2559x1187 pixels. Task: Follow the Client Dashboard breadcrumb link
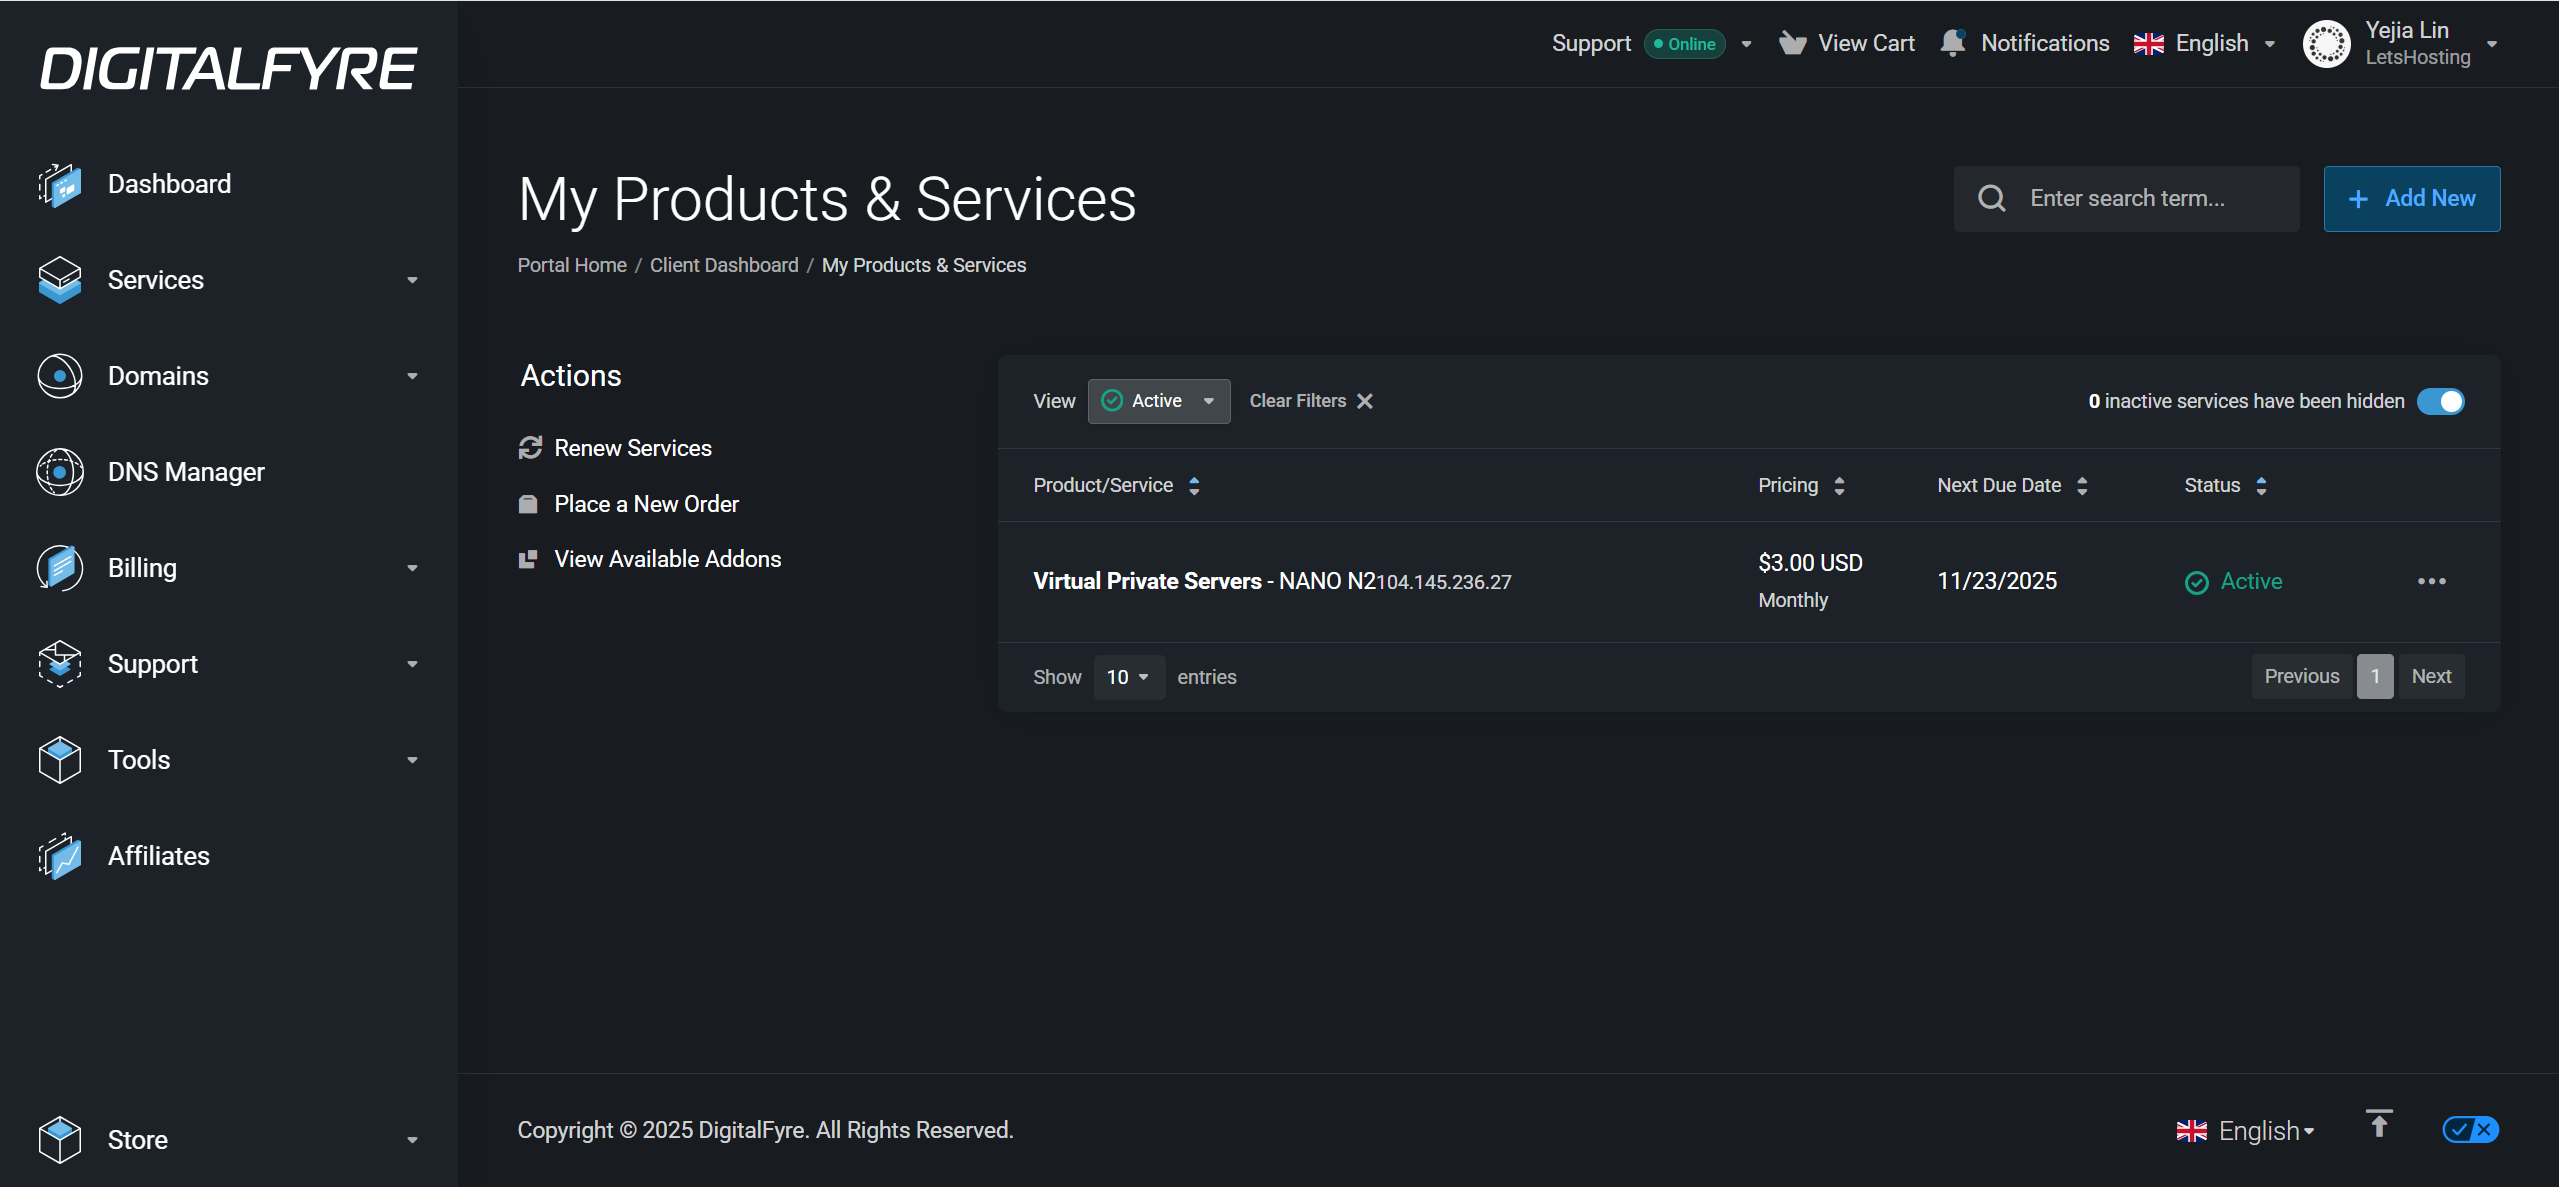click(724, 265)
